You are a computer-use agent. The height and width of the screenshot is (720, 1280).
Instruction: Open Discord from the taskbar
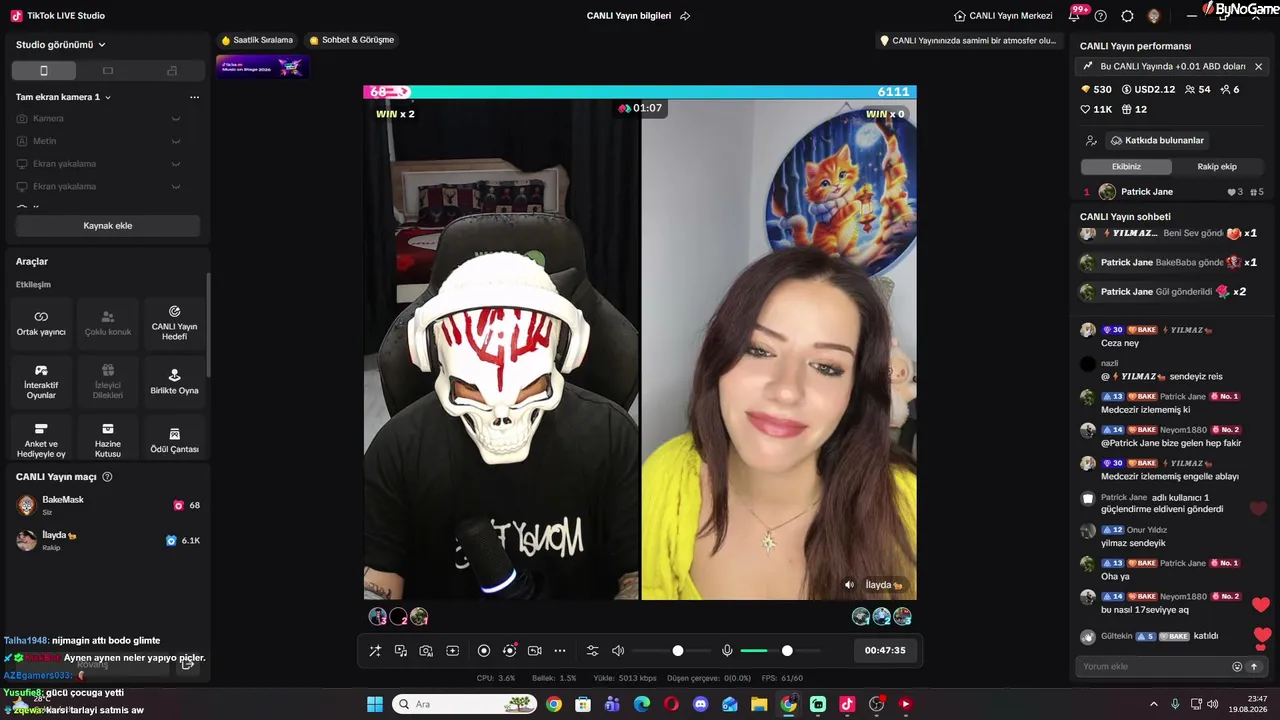pos(700,704)
